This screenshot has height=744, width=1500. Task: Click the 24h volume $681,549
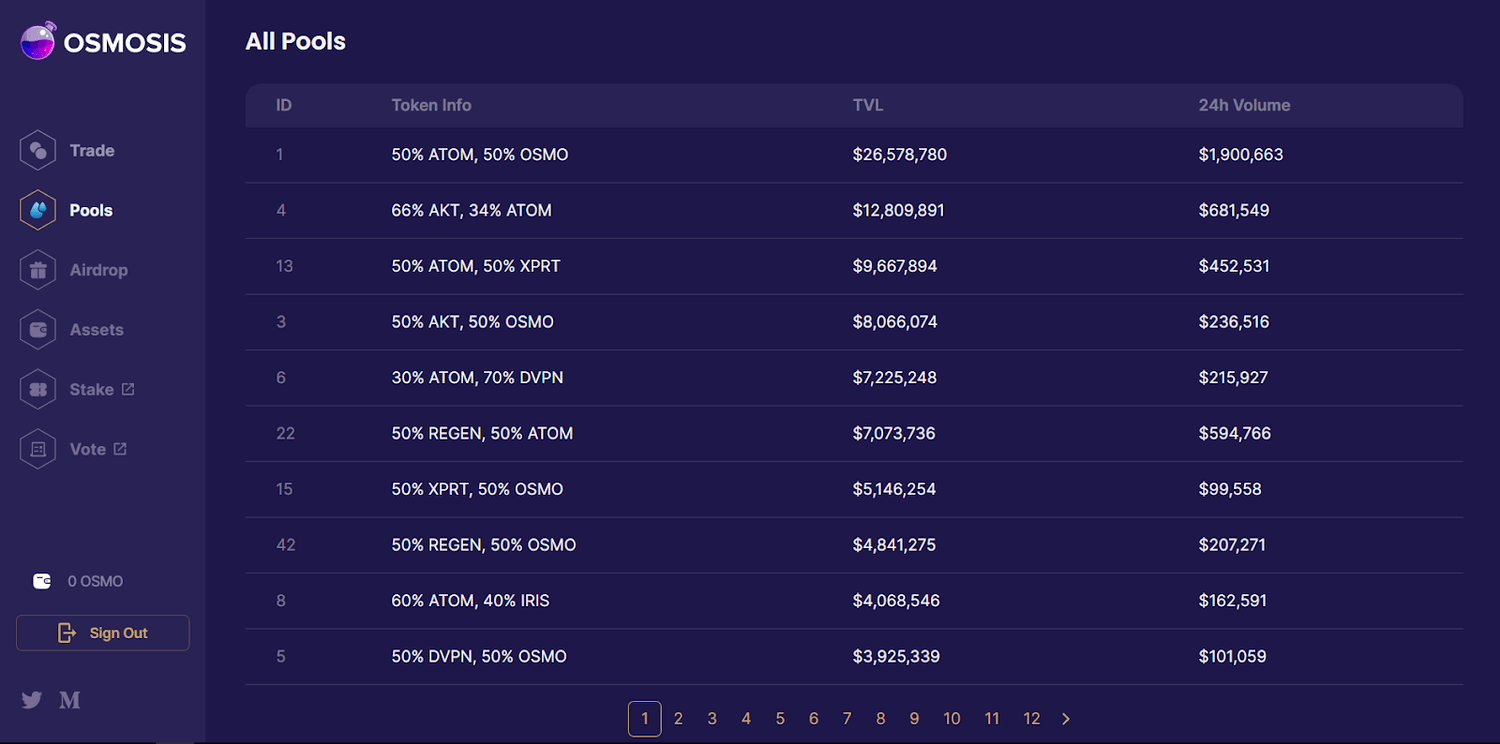[1234, 211]
